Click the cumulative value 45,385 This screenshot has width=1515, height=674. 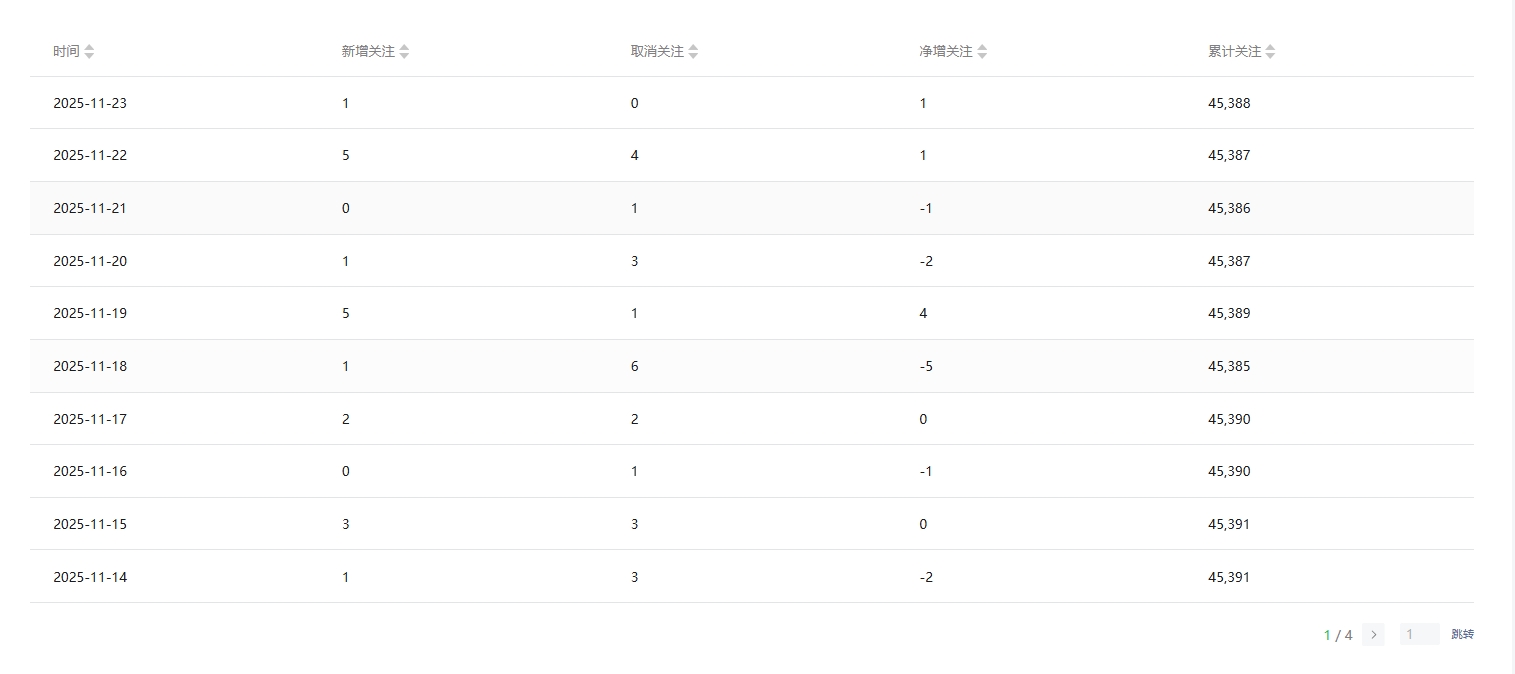coord(1229,366)
